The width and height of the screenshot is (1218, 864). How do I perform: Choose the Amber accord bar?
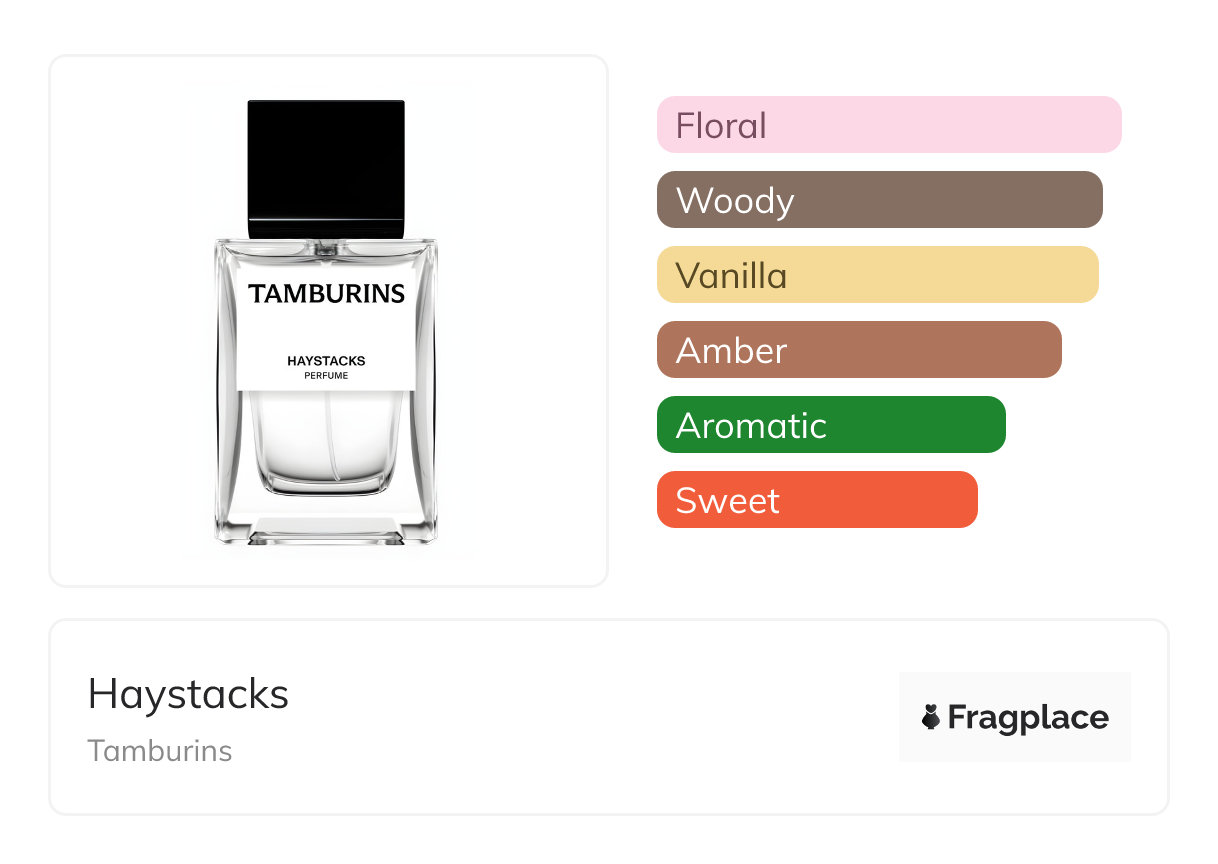click(858, 350)
